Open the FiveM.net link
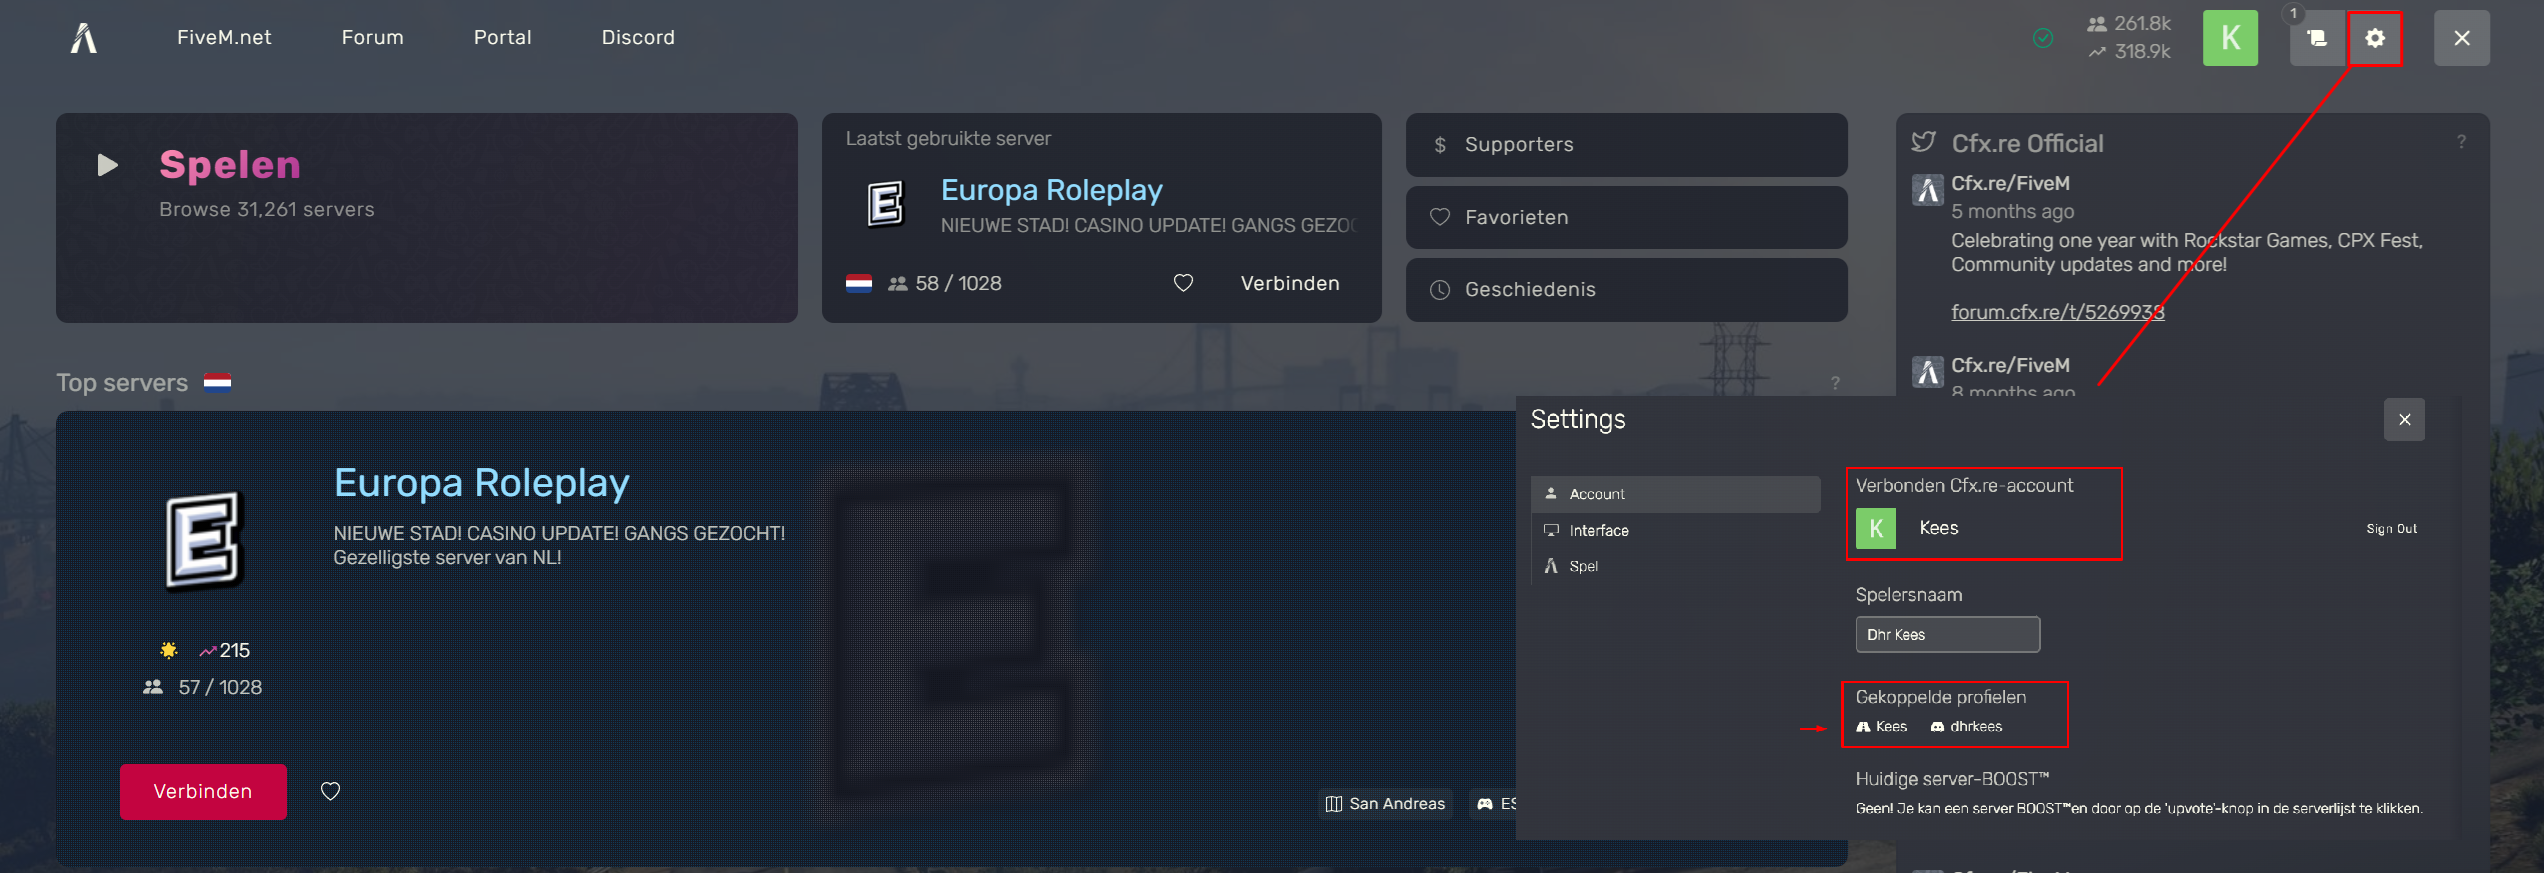 (224, 37)
